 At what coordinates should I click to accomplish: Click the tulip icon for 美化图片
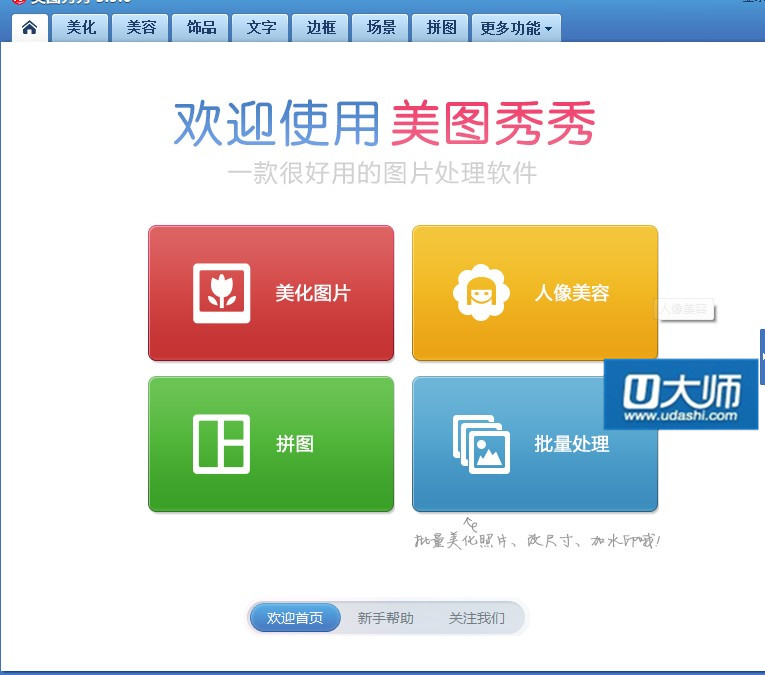tap(221, 293)
